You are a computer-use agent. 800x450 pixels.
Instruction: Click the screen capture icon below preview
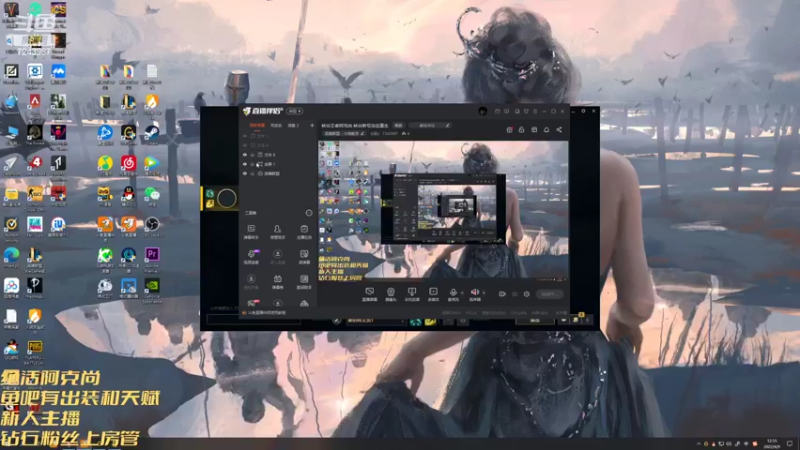click(x=369, y=292)
